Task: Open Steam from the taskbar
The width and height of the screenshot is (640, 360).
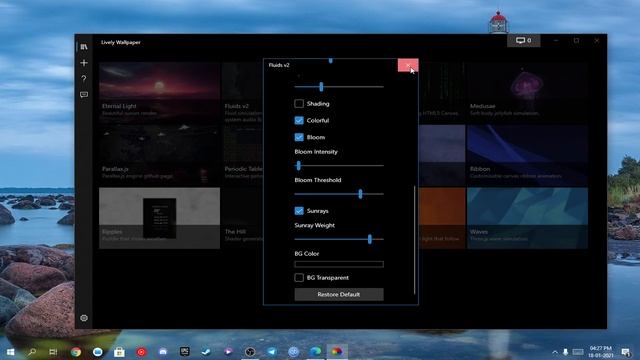Action: 206,351
